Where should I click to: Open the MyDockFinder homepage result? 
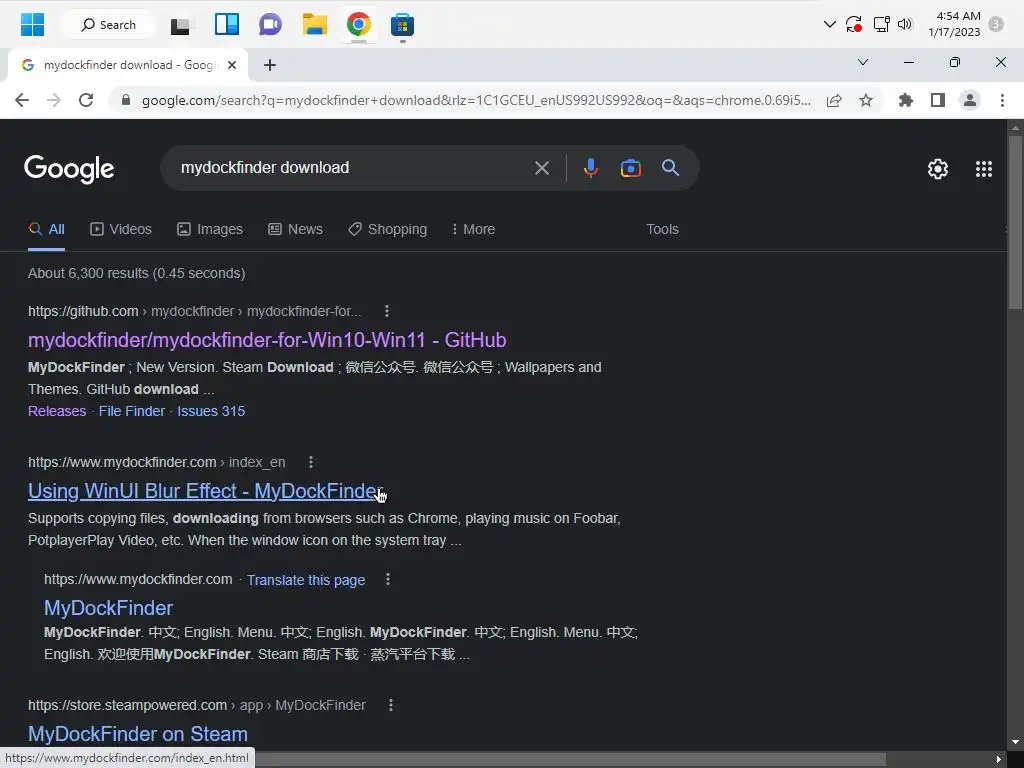pyautogui.click(x=108, y=608)
